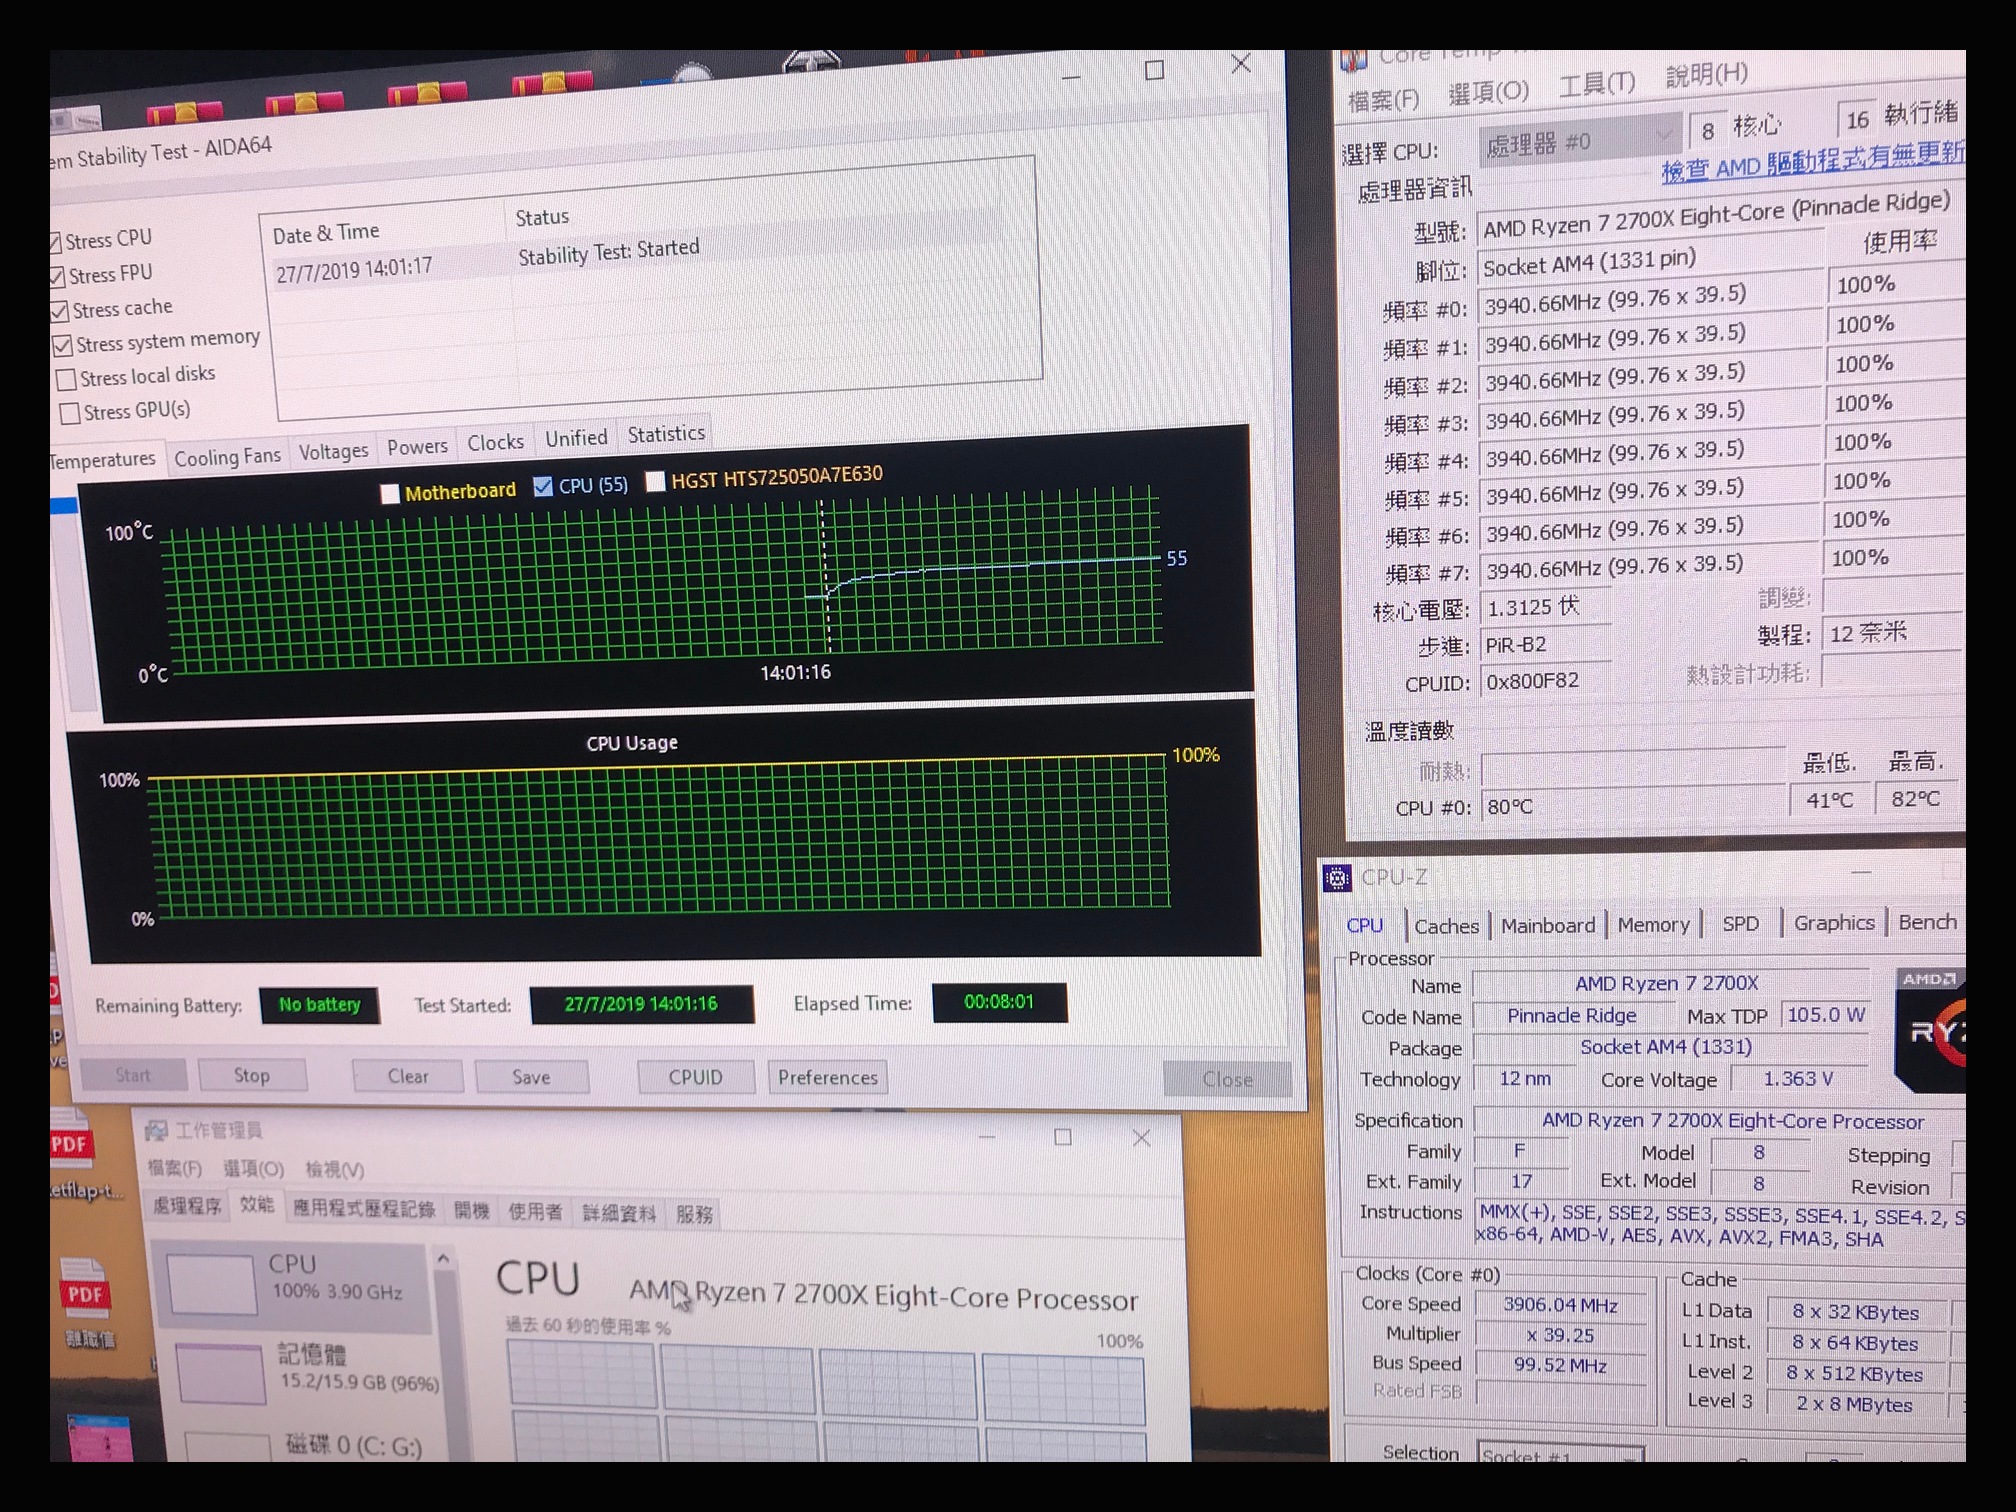Switch to Task Manager 服務 tab

(x=694, y=1214)
